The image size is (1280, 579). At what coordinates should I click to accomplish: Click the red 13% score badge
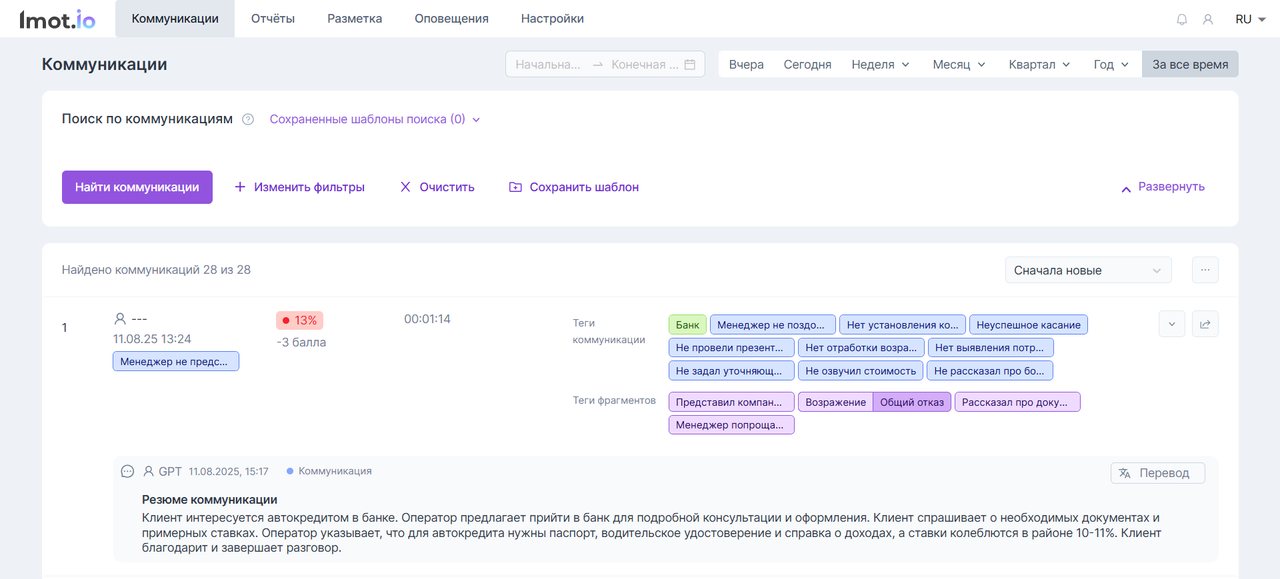(300, 320)
